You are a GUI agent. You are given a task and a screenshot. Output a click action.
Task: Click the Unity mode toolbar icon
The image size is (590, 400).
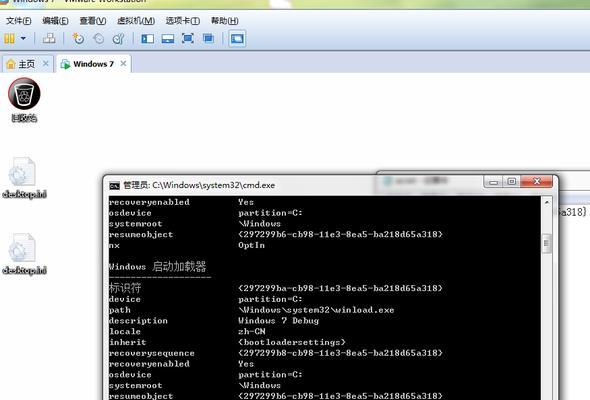208,38
